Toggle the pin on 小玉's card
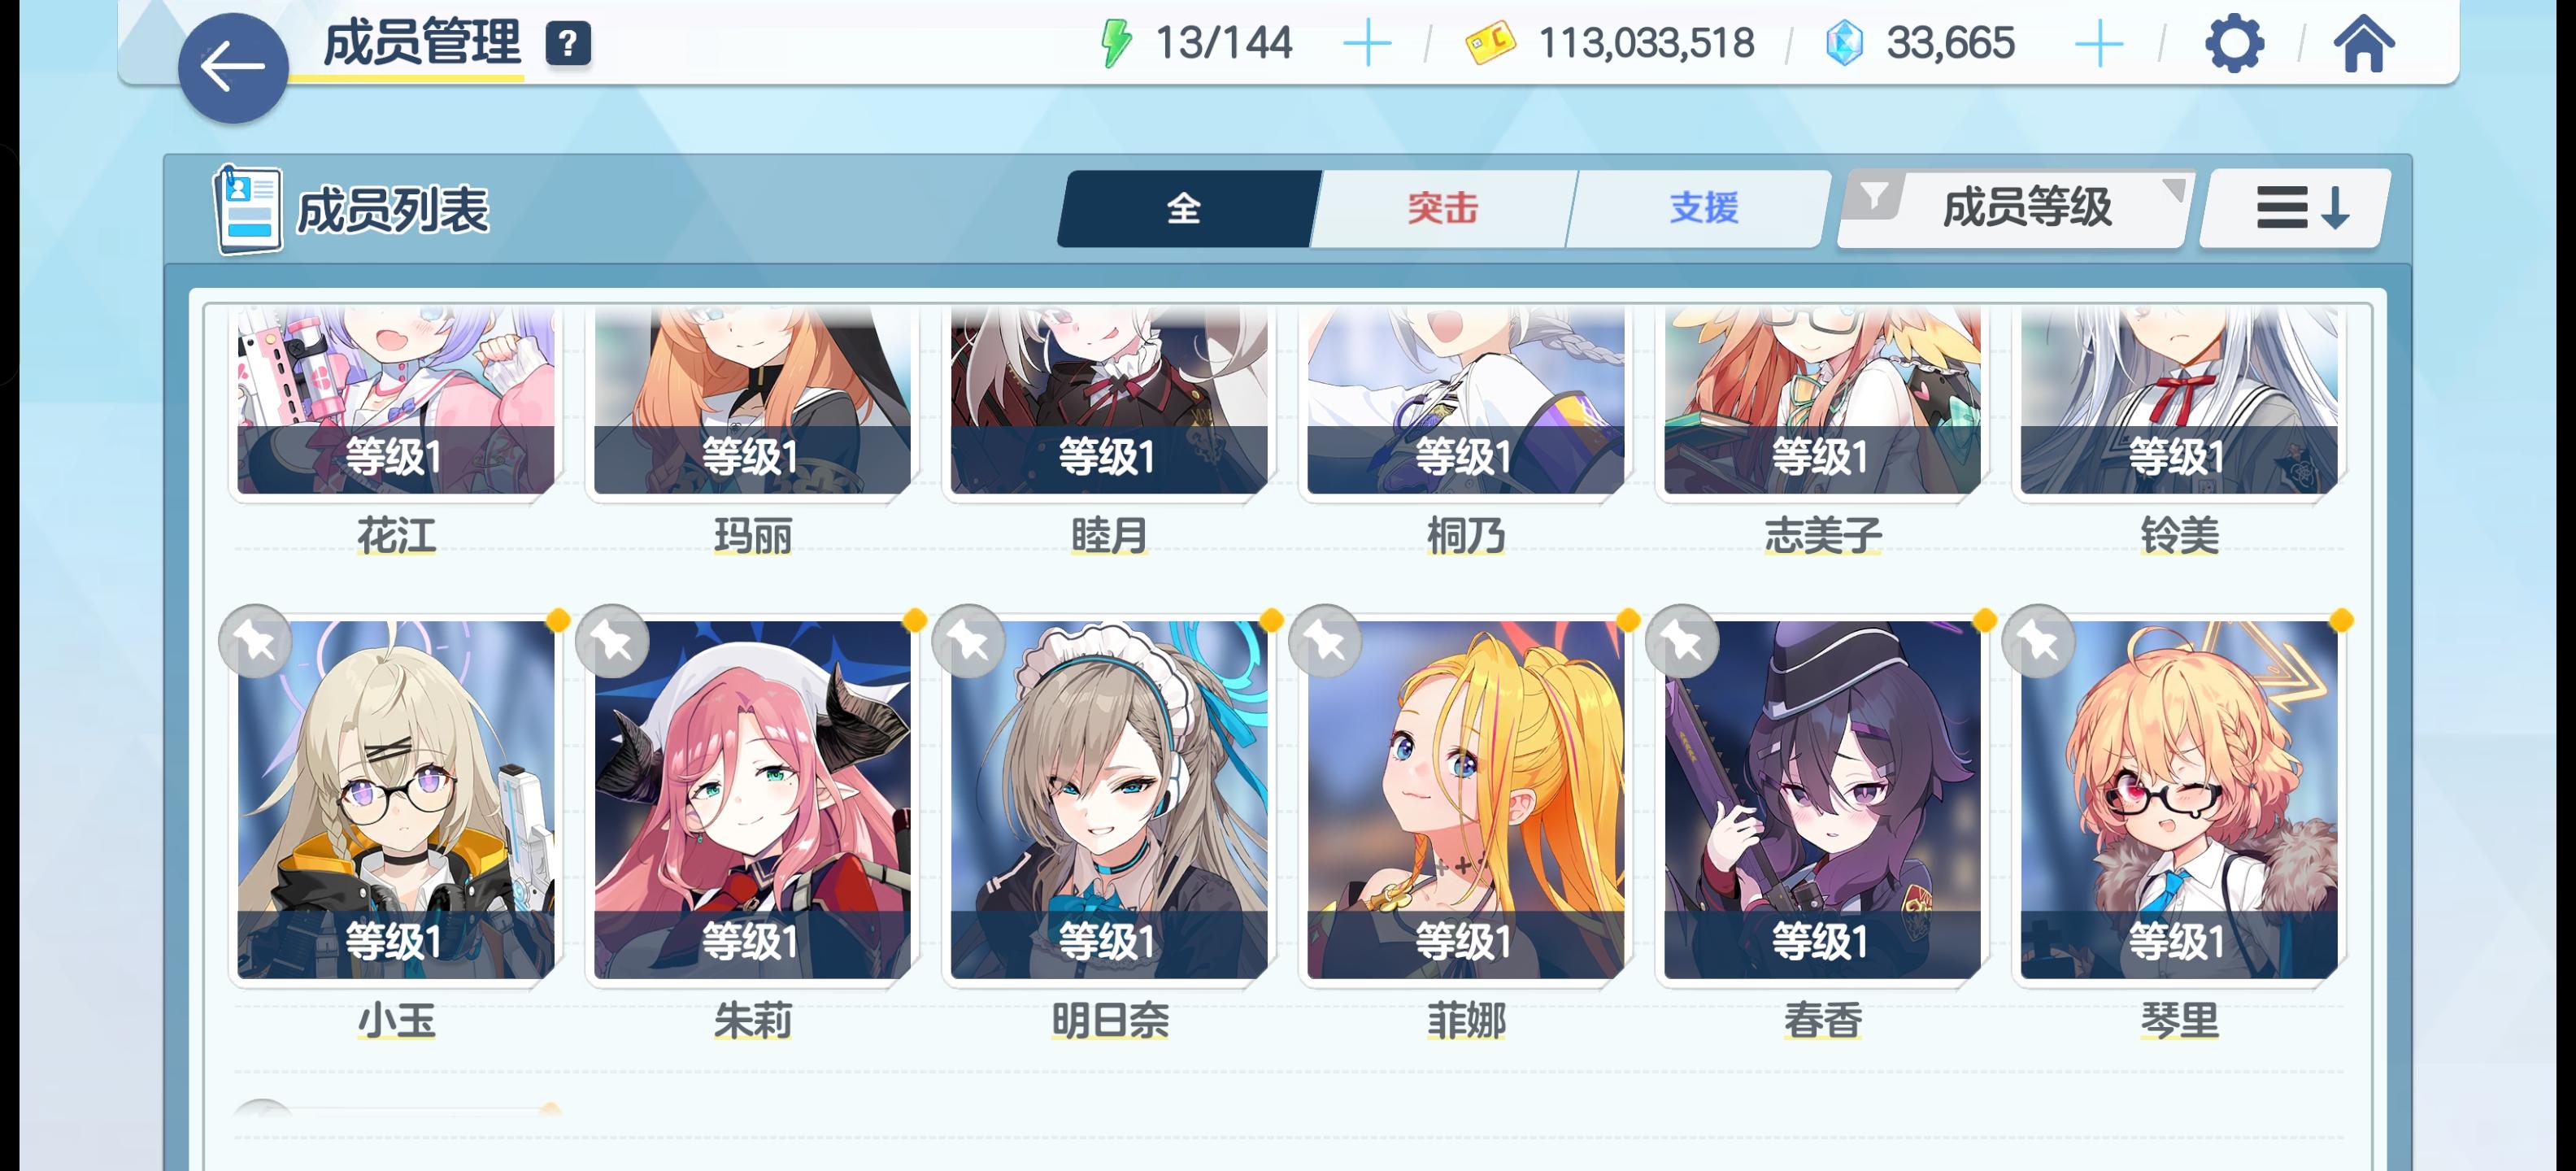The height and width of the screenshot is (1171, 2576). (x=256, y=641)
